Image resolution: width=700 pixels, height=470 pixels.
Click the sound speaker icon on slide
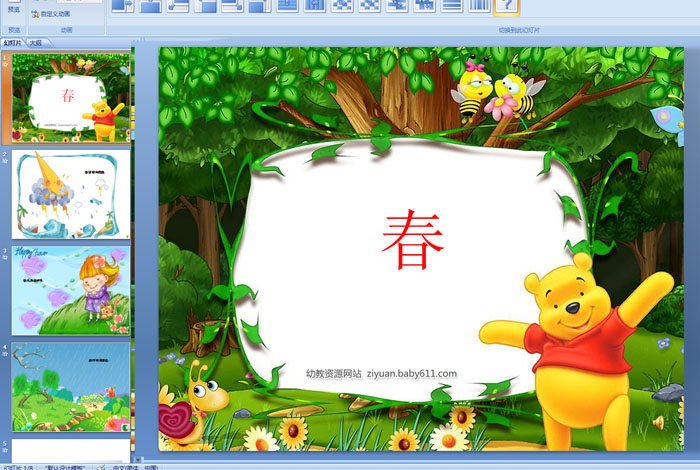(658, 422)
